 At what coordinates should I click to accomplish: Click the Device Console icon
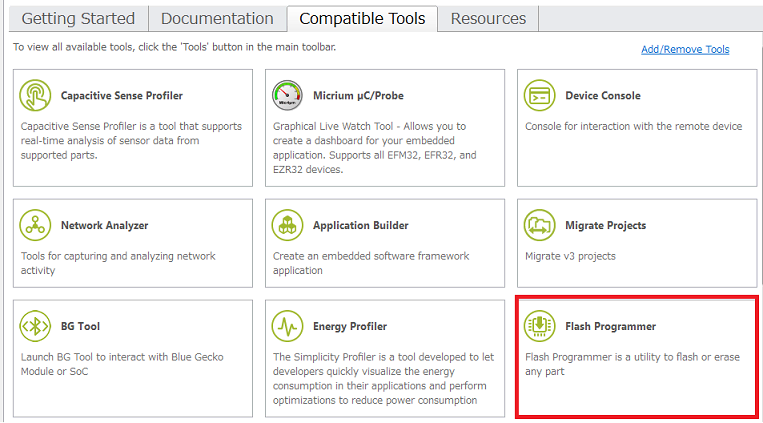click(x=539, y=95)
